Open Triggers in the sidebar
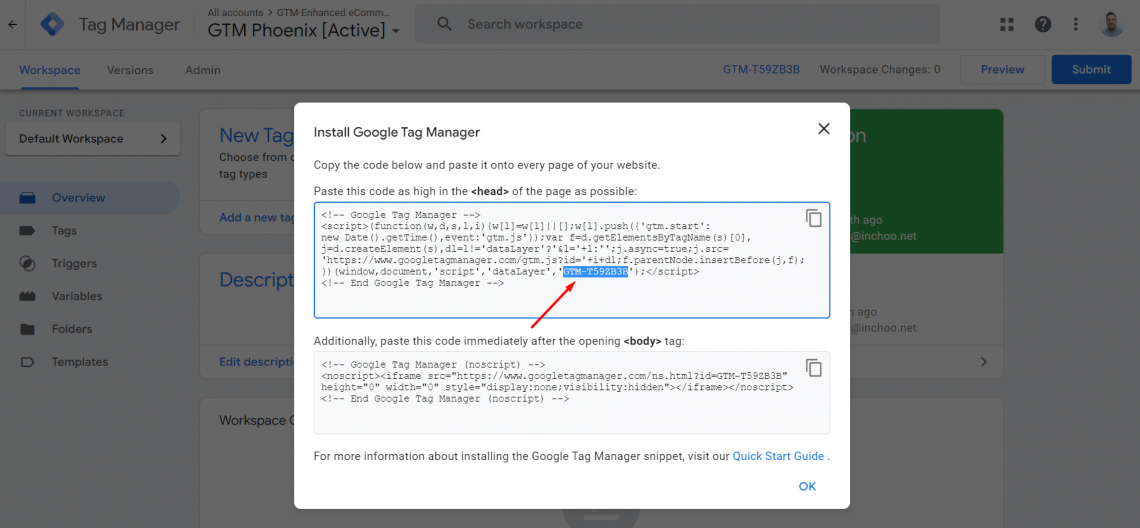The height and width of the screenshot is (528, 1140). 74,264
